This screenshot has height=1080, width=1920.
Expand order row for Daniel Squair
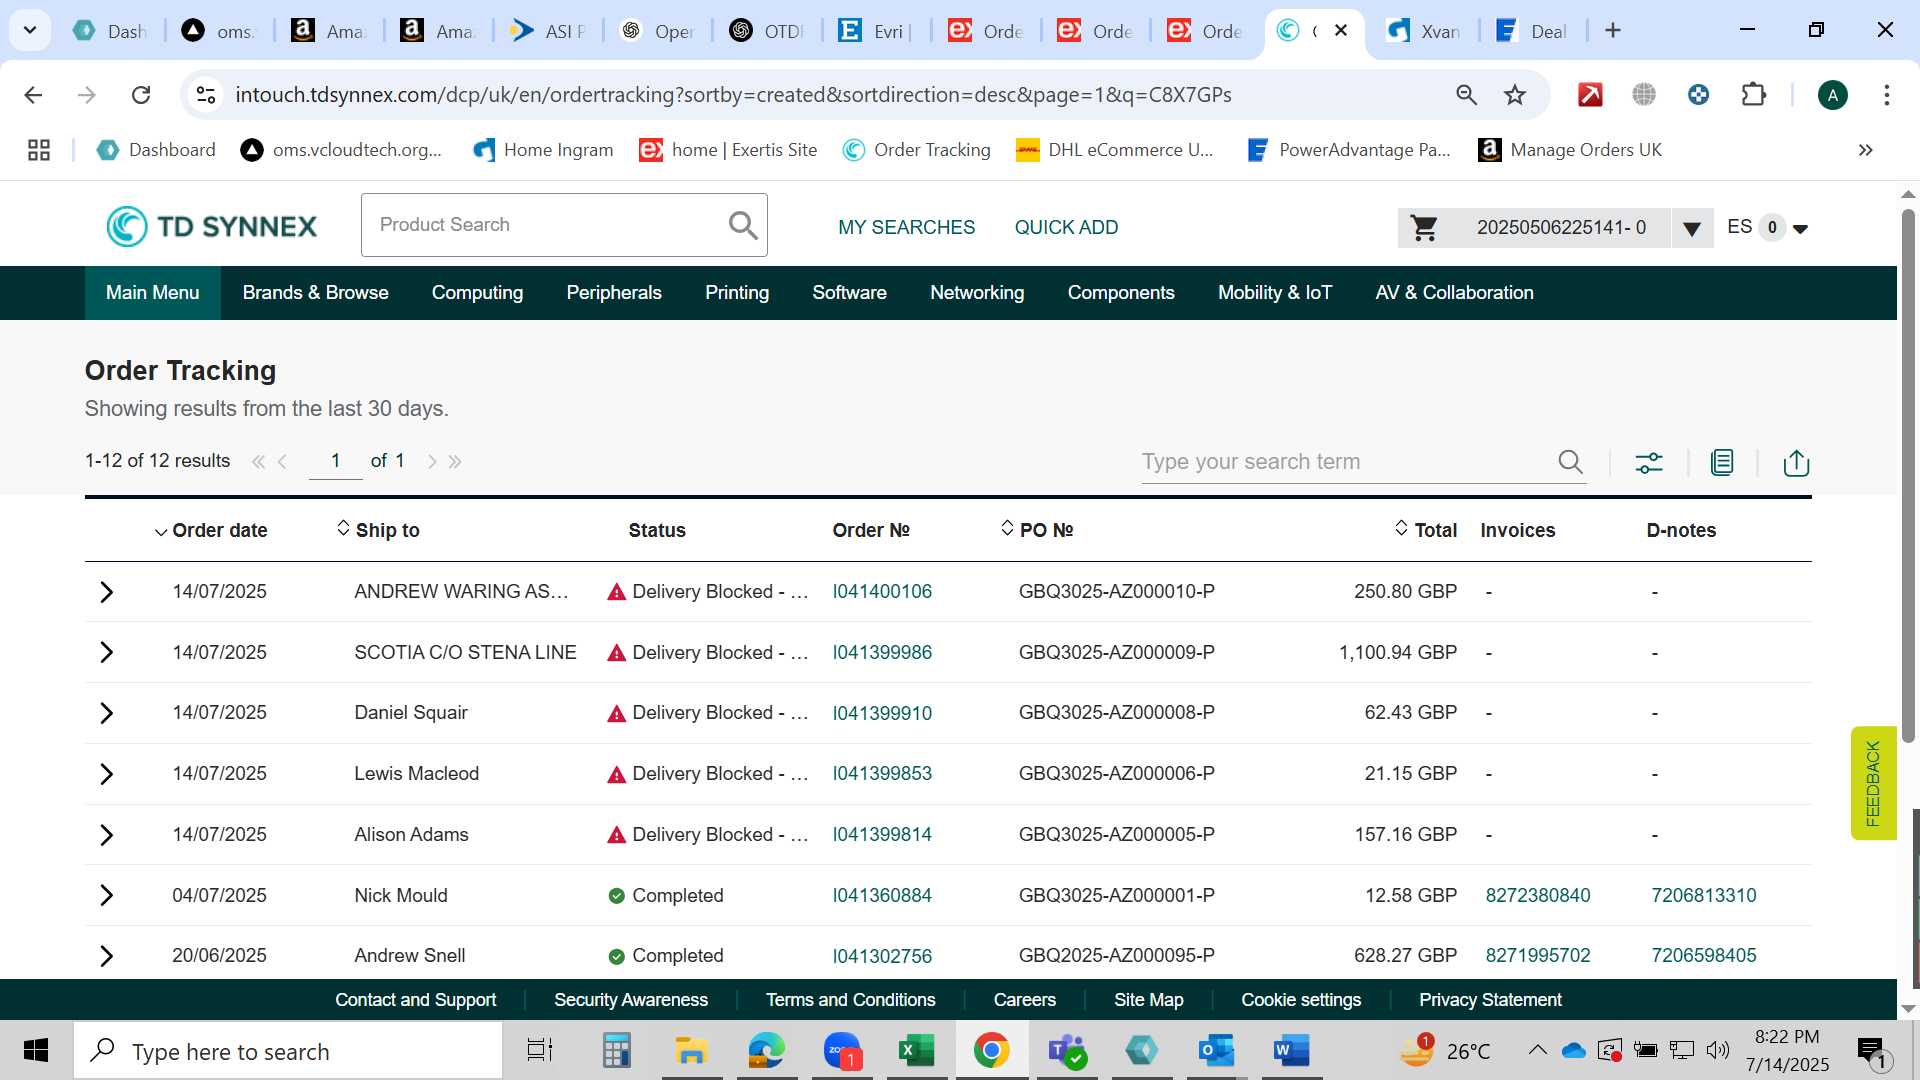coord(107,713)
